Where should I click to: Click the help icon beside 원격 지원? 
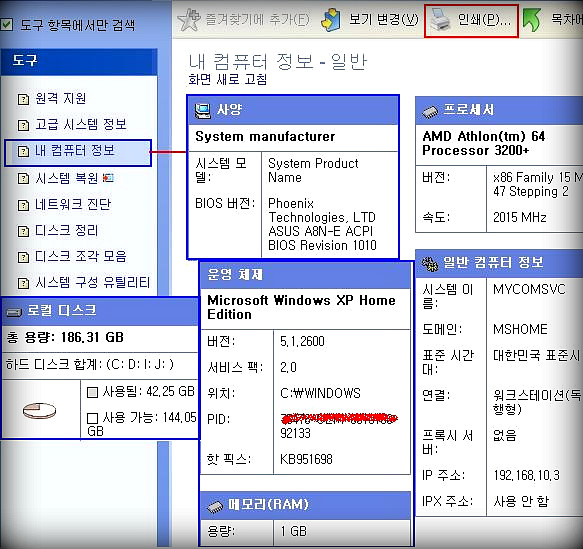23,99
